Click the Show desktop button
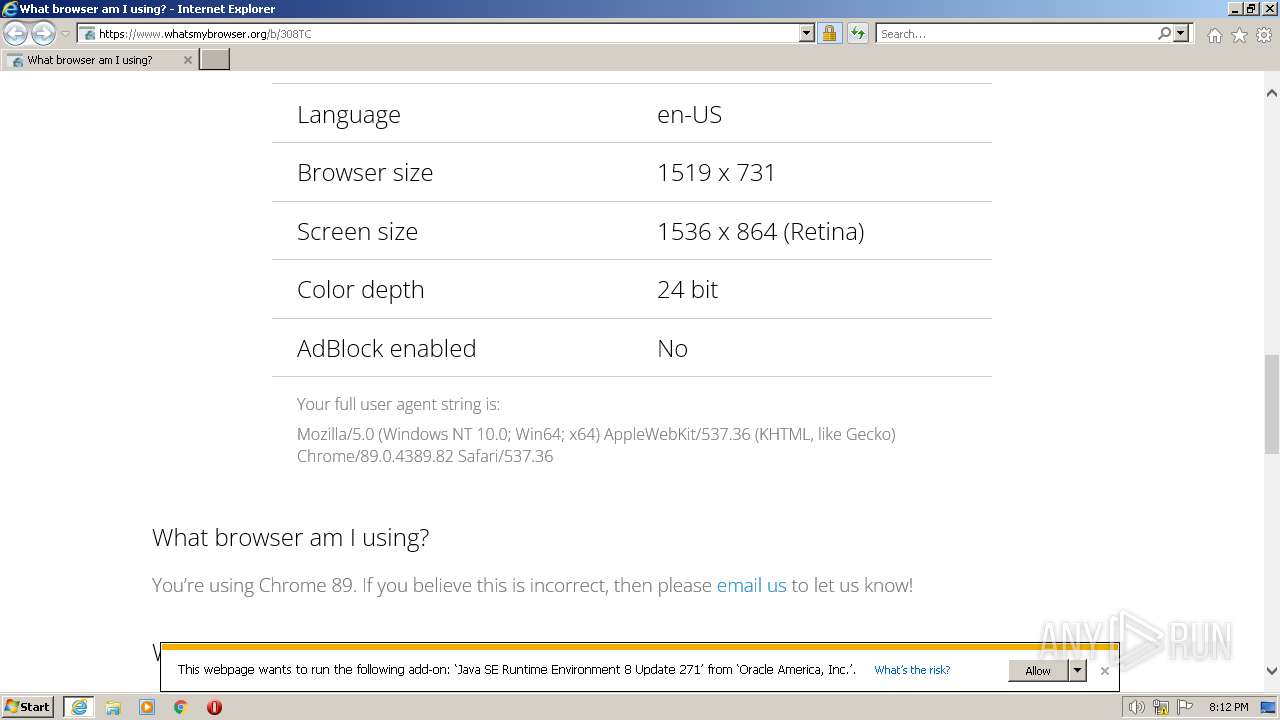 click(x=1268, y=707)
